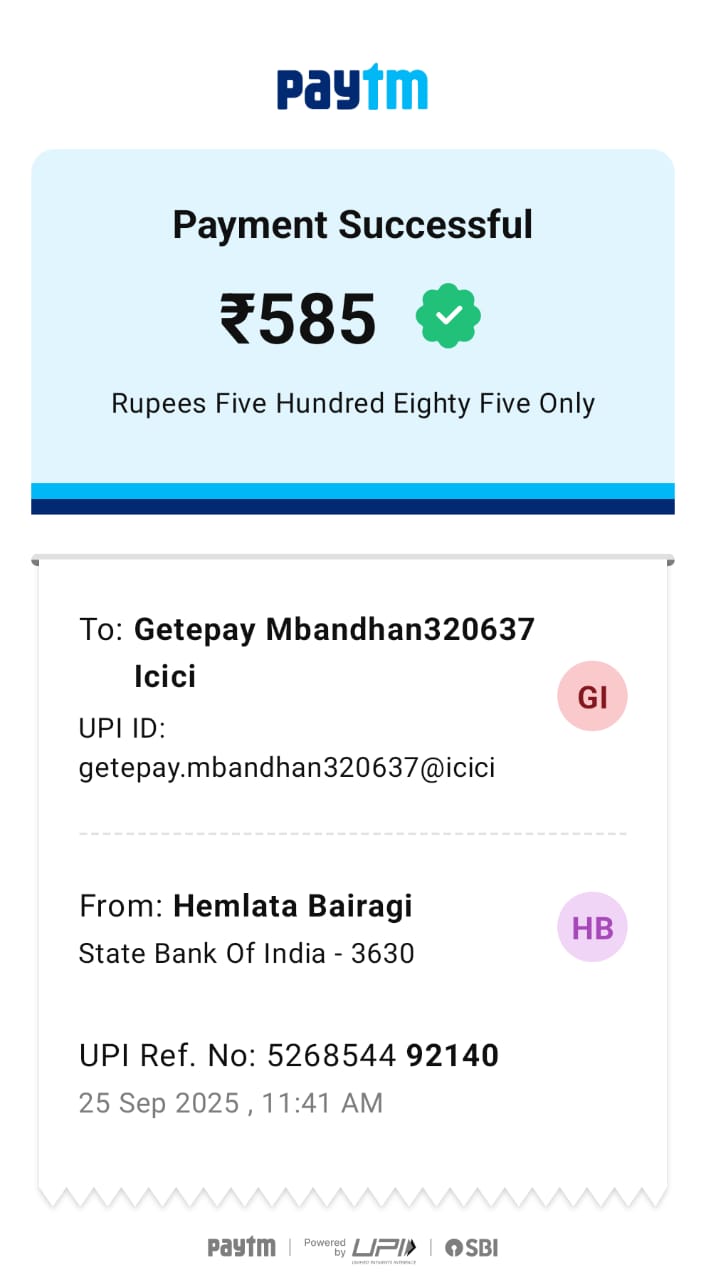The width and height of the screenshot is (706, 1280).
Task: Click the dark navy stripe under the amount card
Action: tap(352, 507)
